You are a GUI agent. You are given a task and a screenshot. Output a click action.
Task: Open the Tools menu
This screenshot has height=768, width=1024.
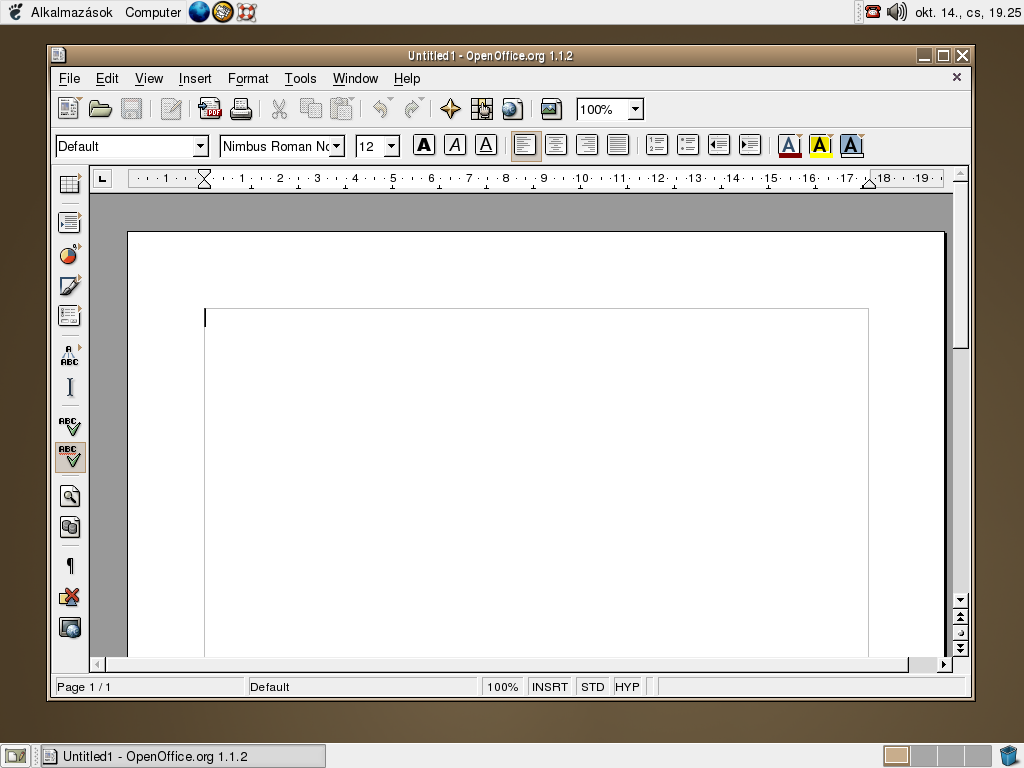click(x=300, y=78)
